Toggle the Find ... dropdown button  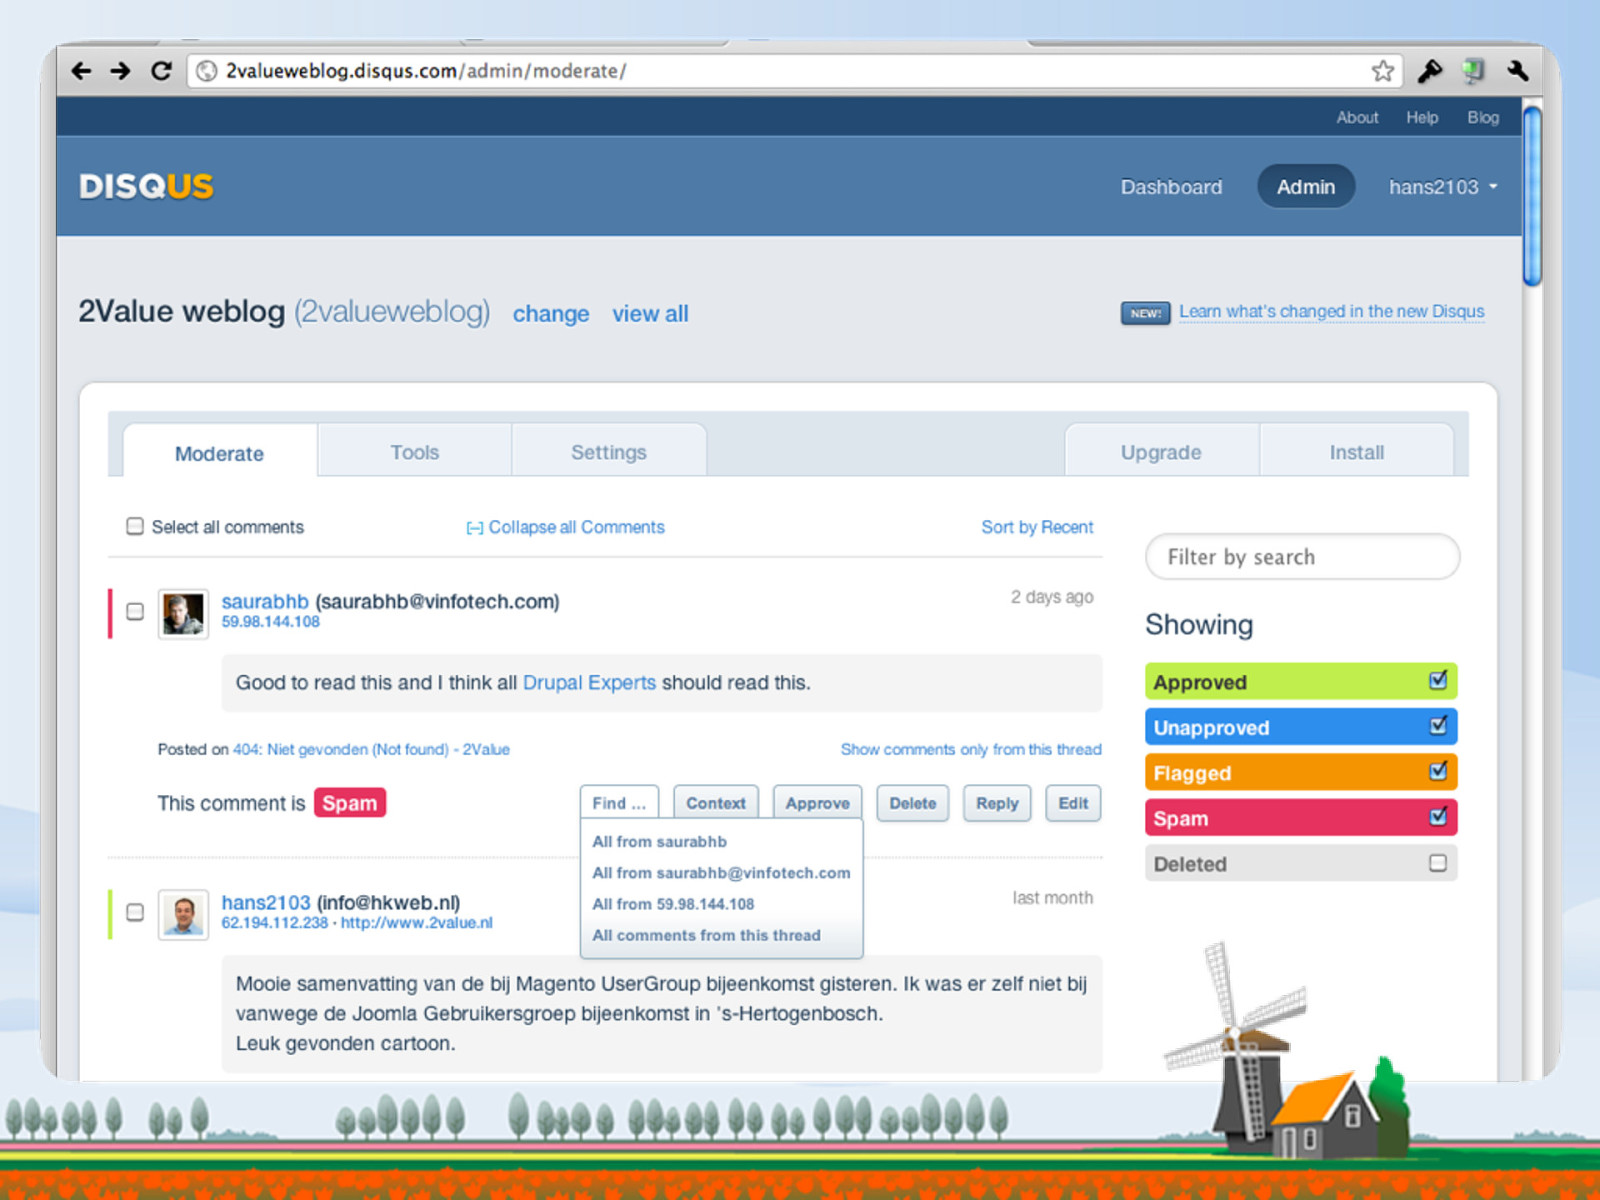pyautogui.click(x=619, y=803)
